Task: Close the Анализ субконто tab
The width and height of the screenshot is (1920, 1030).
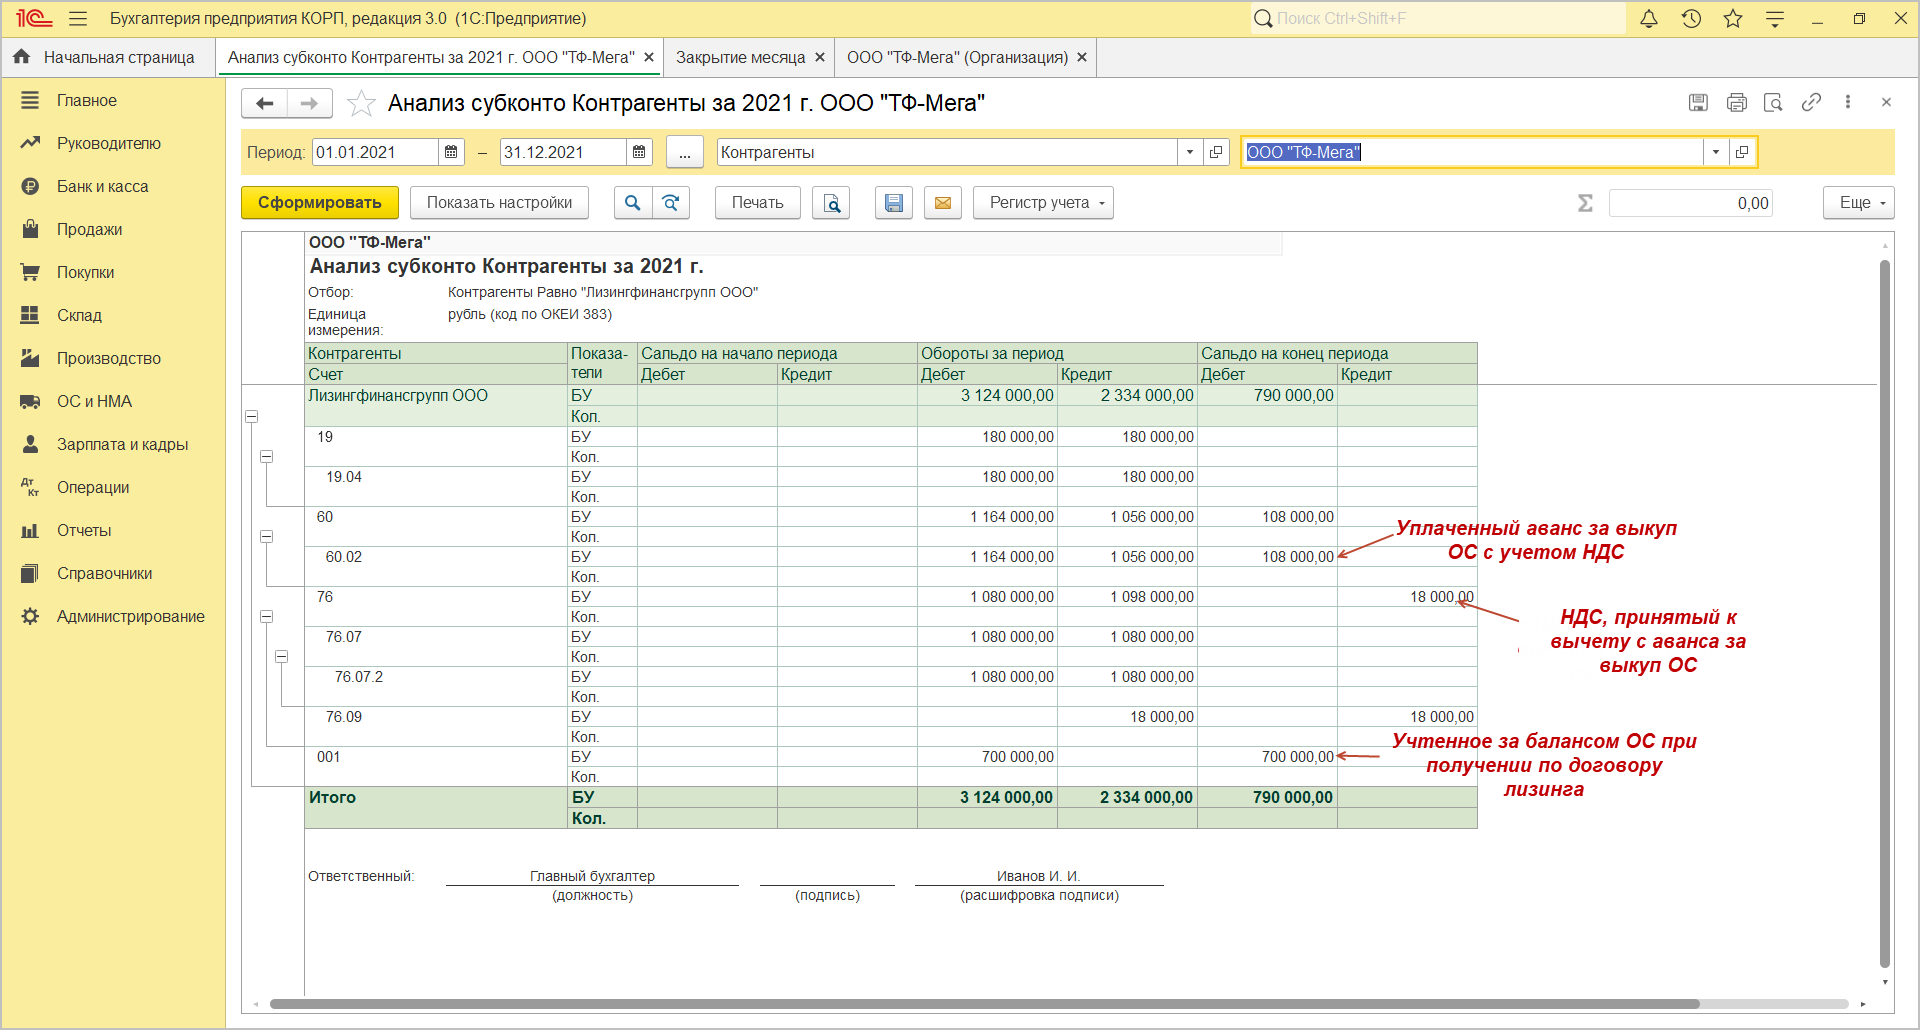Action: coord(649,57)
